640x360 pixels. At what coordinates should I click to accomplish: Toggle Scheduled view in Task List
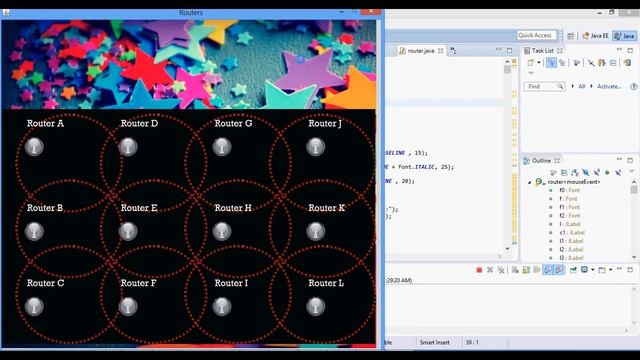[562, 62]
